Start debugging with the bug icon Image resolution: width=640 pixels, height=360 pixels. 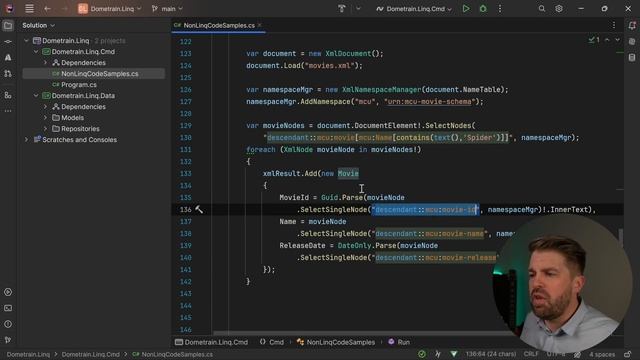click(x=483, y=9)
